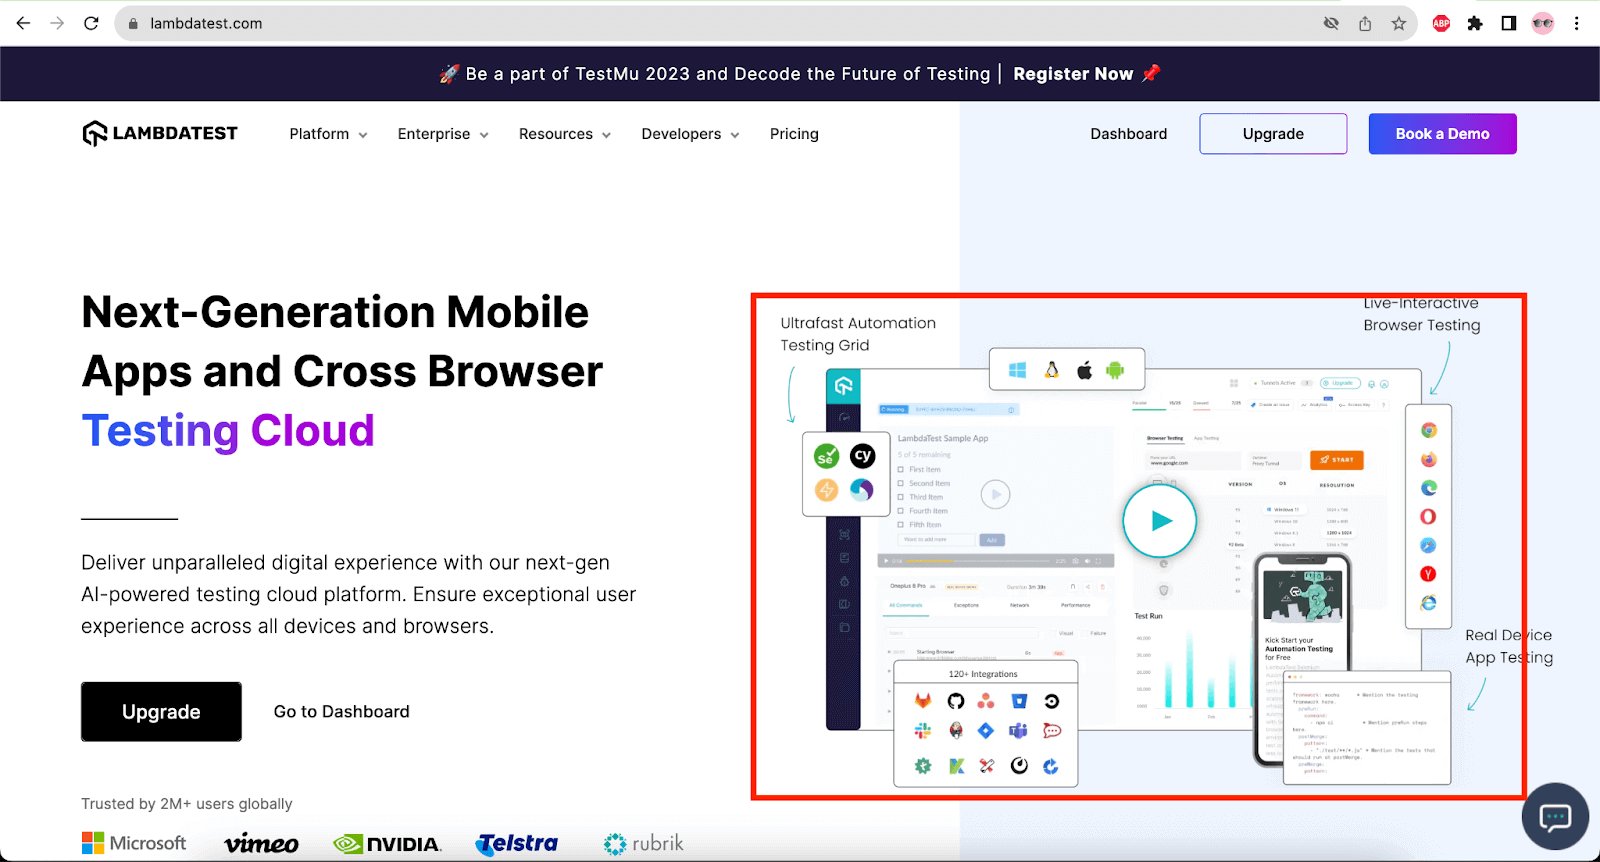
Task: Click the orange START button in the illustration
Action: 1337,460
